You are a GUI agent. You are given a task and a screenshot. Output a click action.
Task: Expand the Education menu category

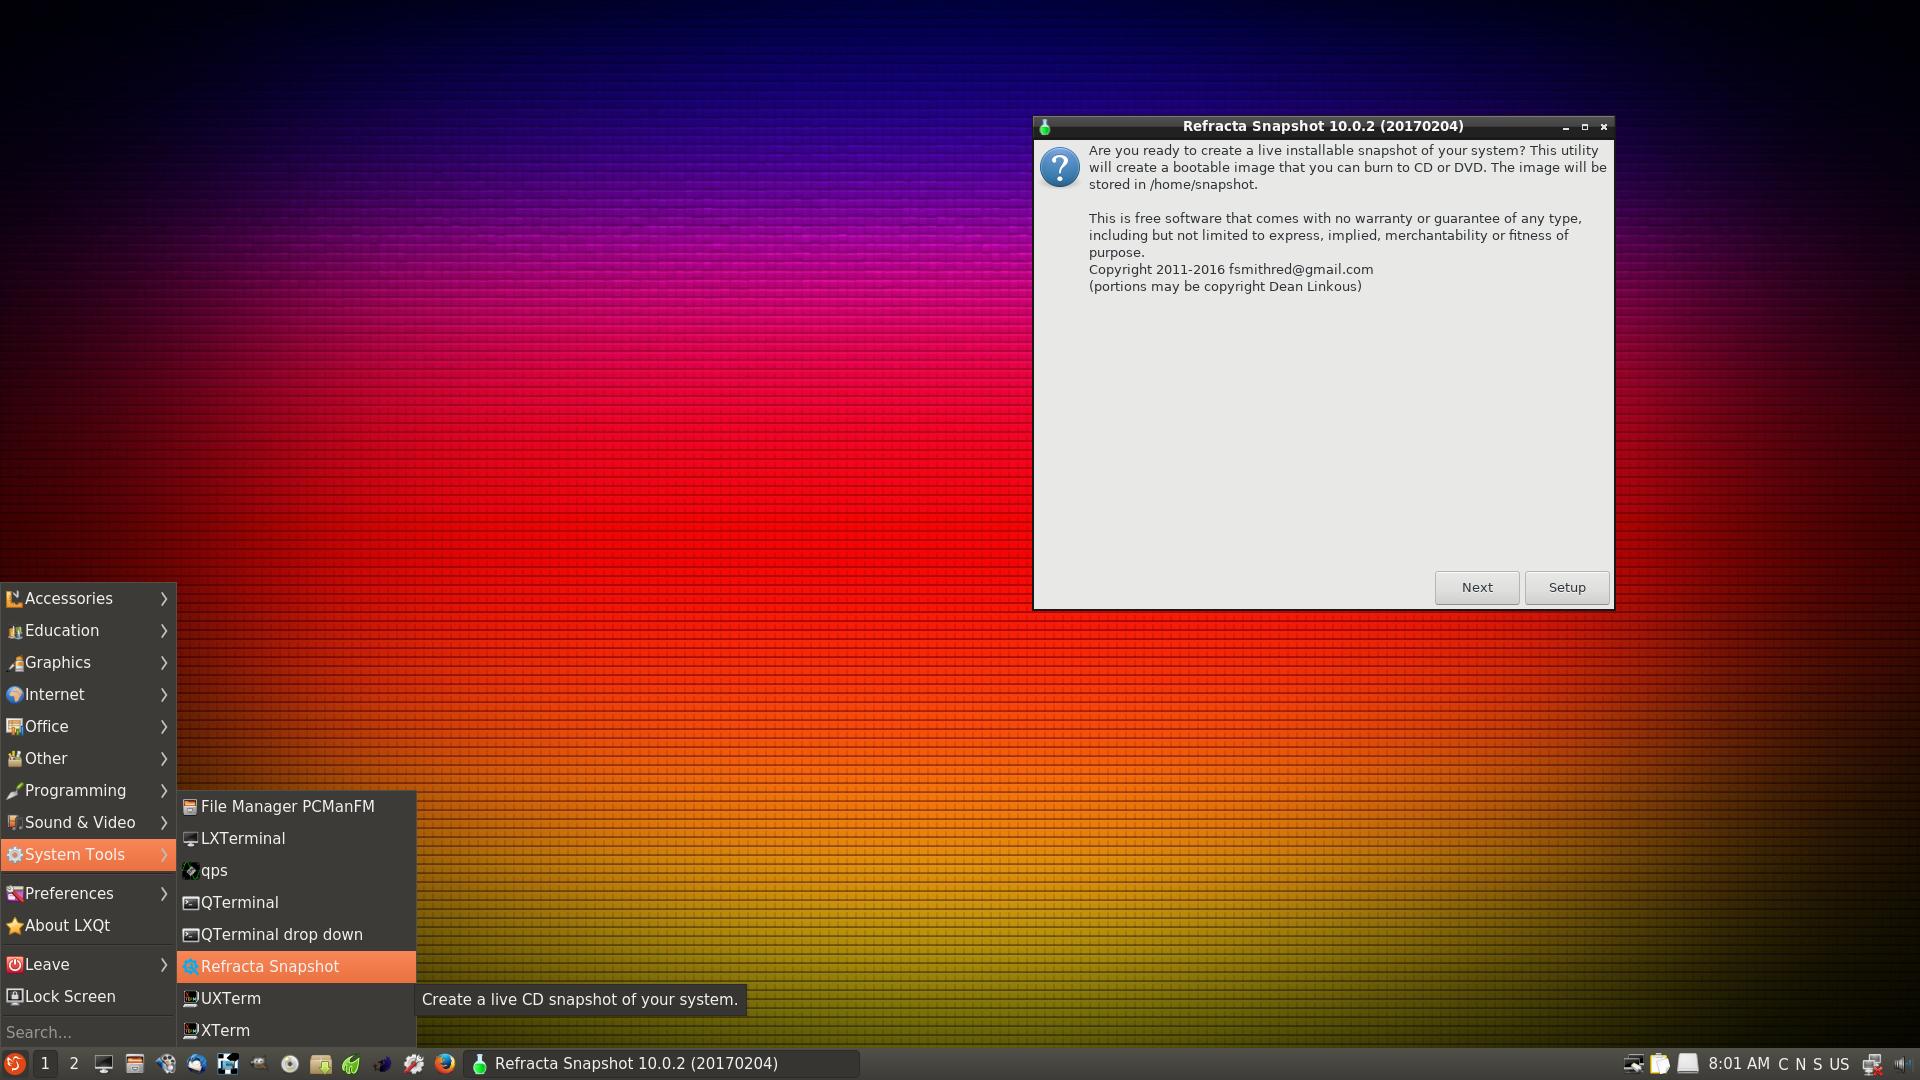click(88, 631)
